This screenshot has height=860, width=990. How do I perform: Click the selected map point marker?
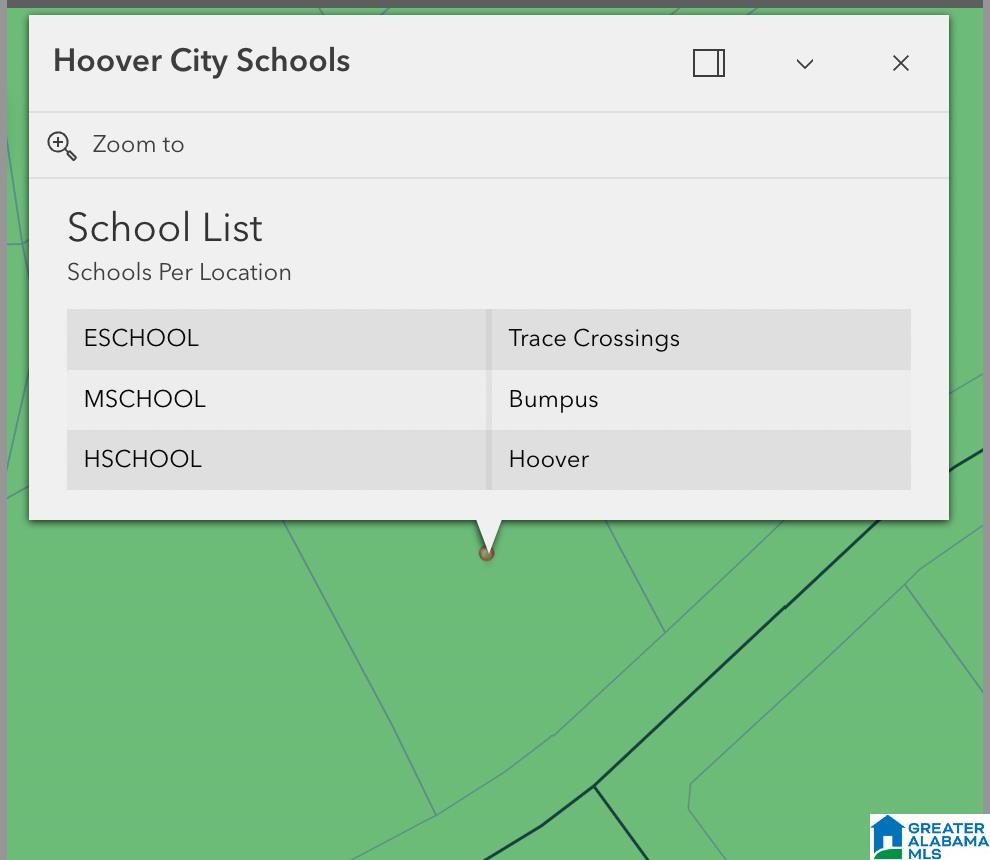click(x=486, y=554)
